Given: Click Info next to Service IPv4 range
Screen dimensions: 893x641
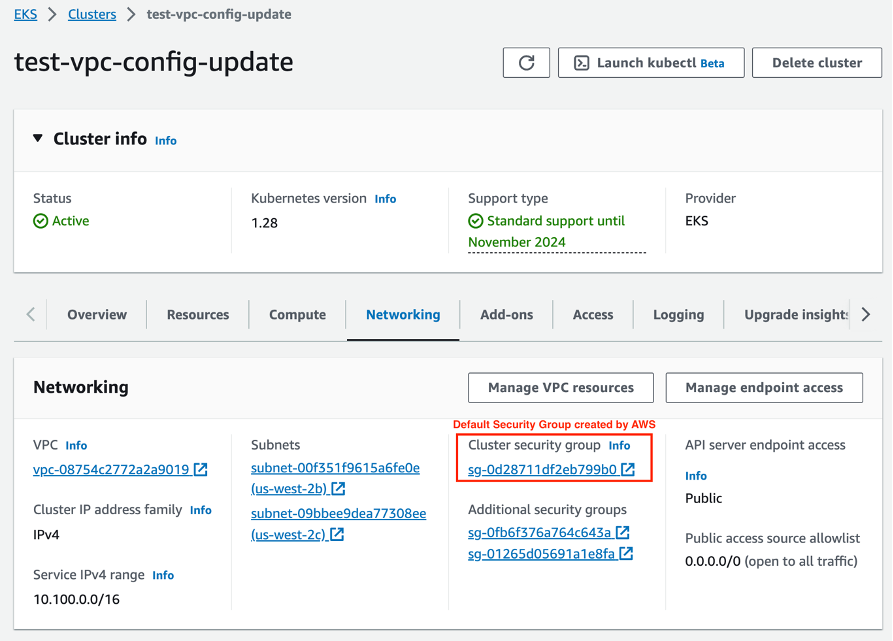Looking at the screenshot, I should point(162,574).
